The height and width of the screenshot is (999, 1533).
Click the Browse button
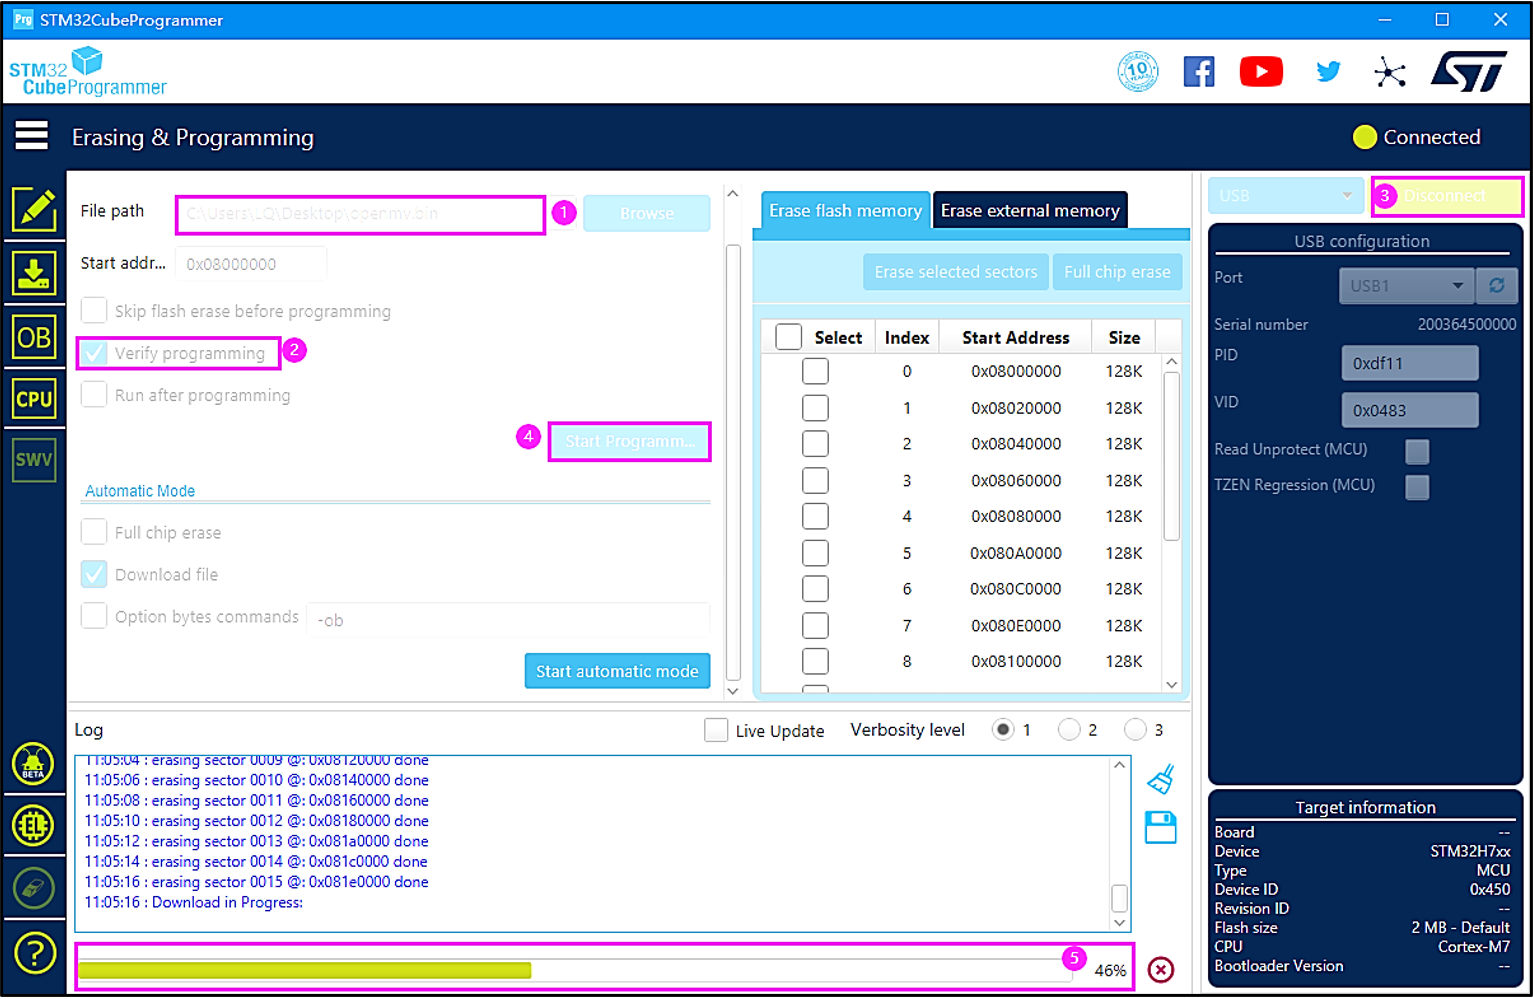click(647, 213)
